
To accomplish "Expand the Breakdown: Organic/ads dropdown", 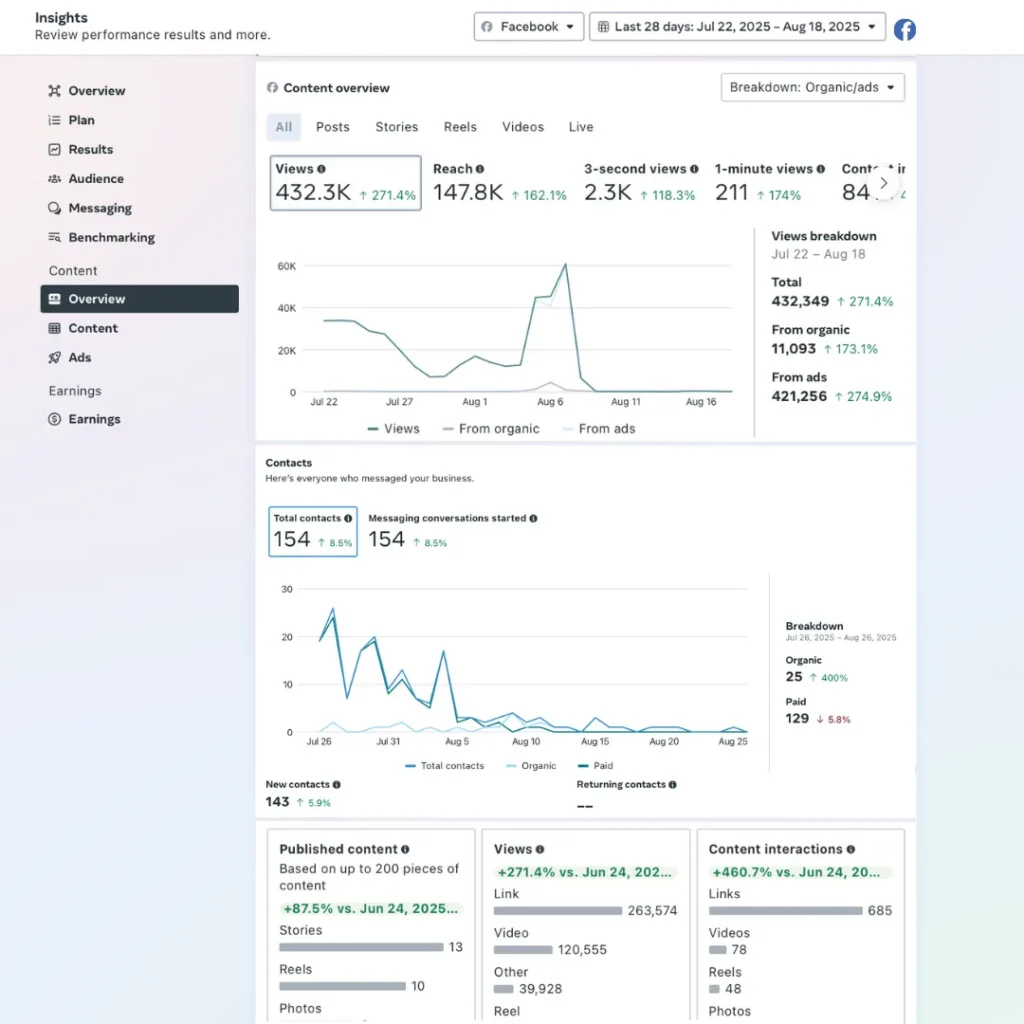I will pyautogui.click(x=812, y=88).
